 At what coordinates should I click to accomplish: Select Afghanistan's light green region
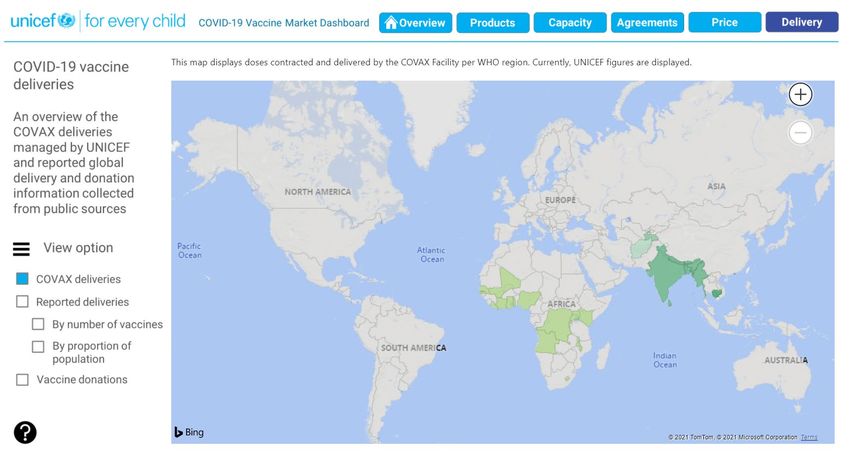click(641, 249)
